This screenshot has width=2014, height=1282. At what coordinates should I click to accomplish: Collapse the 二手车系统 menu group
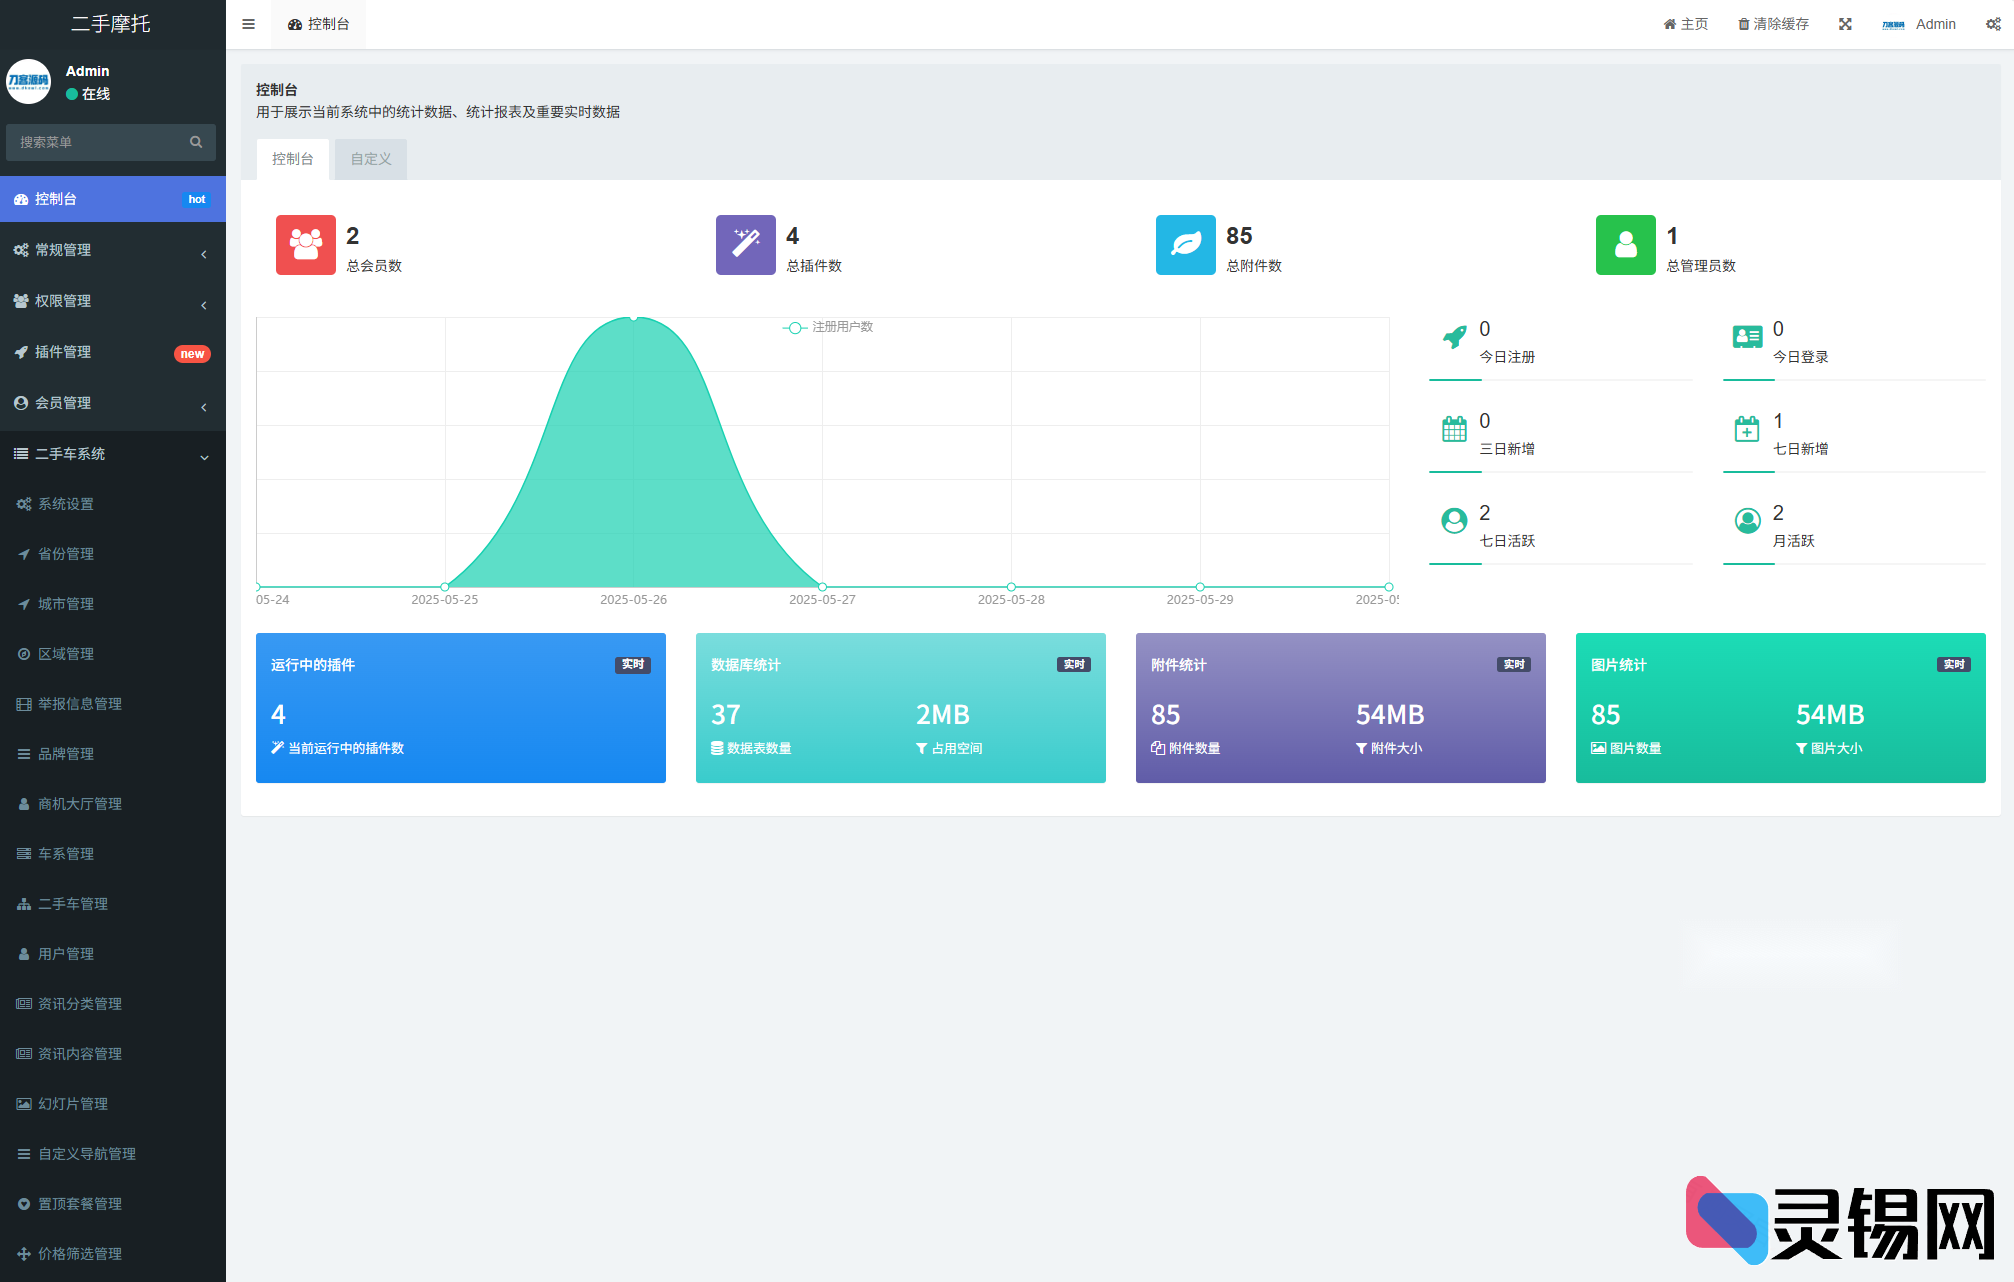click(112, 454)
